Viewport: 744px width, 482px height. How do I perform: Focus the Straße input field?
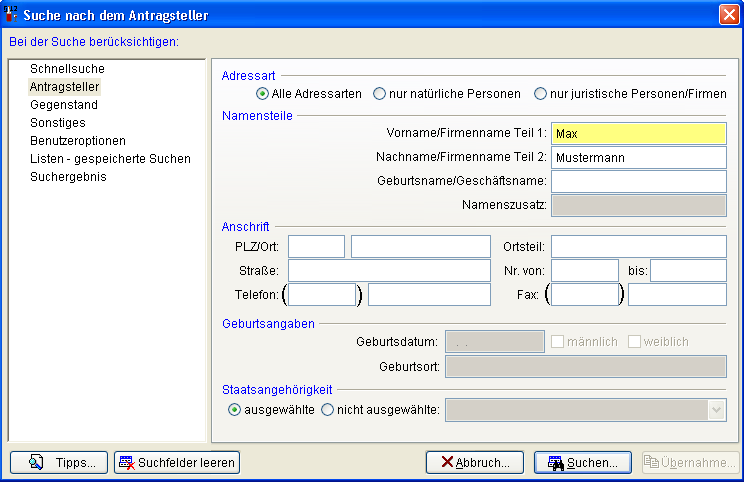pos(389,270)
